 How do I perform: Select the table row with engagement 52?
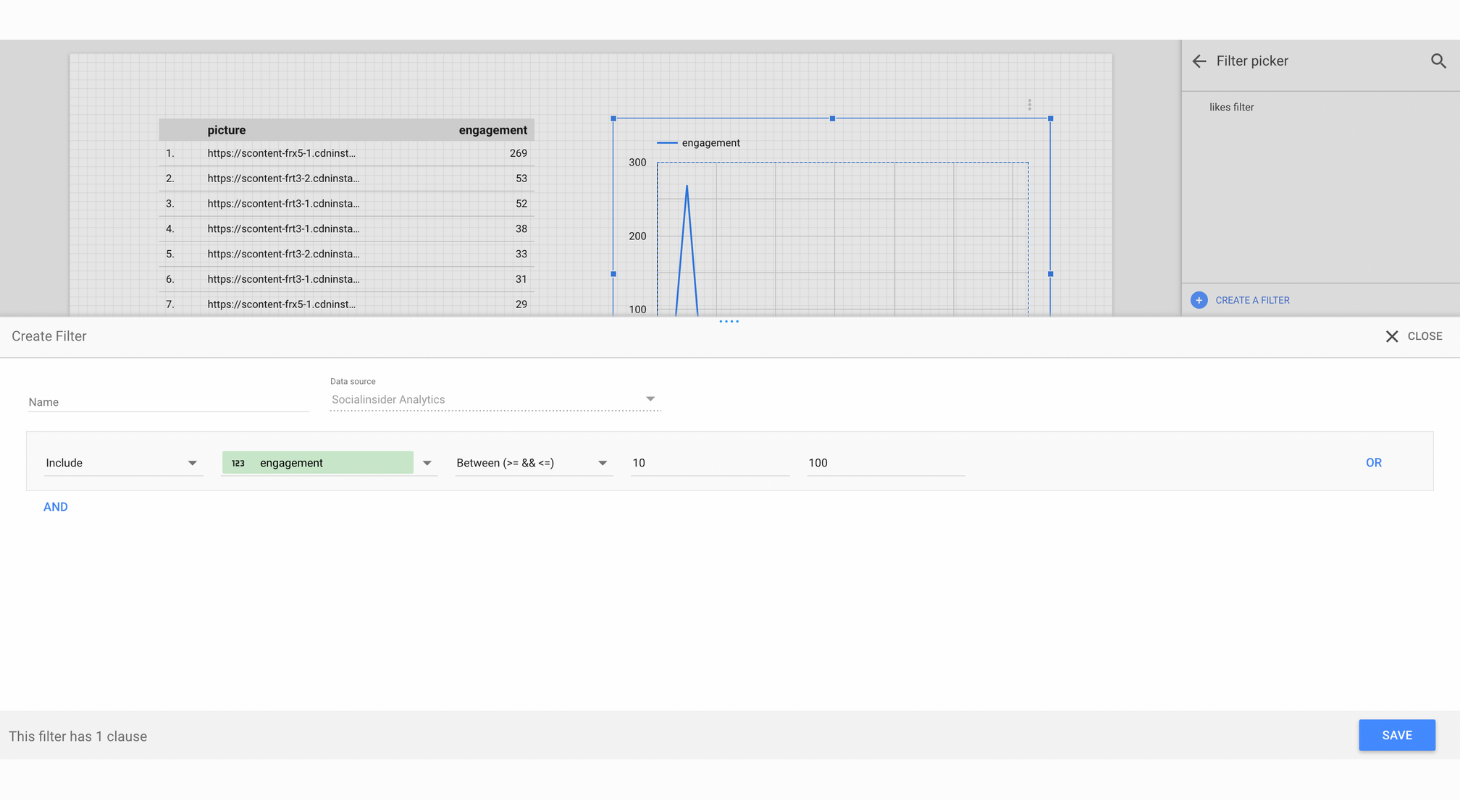click(346, 204)
